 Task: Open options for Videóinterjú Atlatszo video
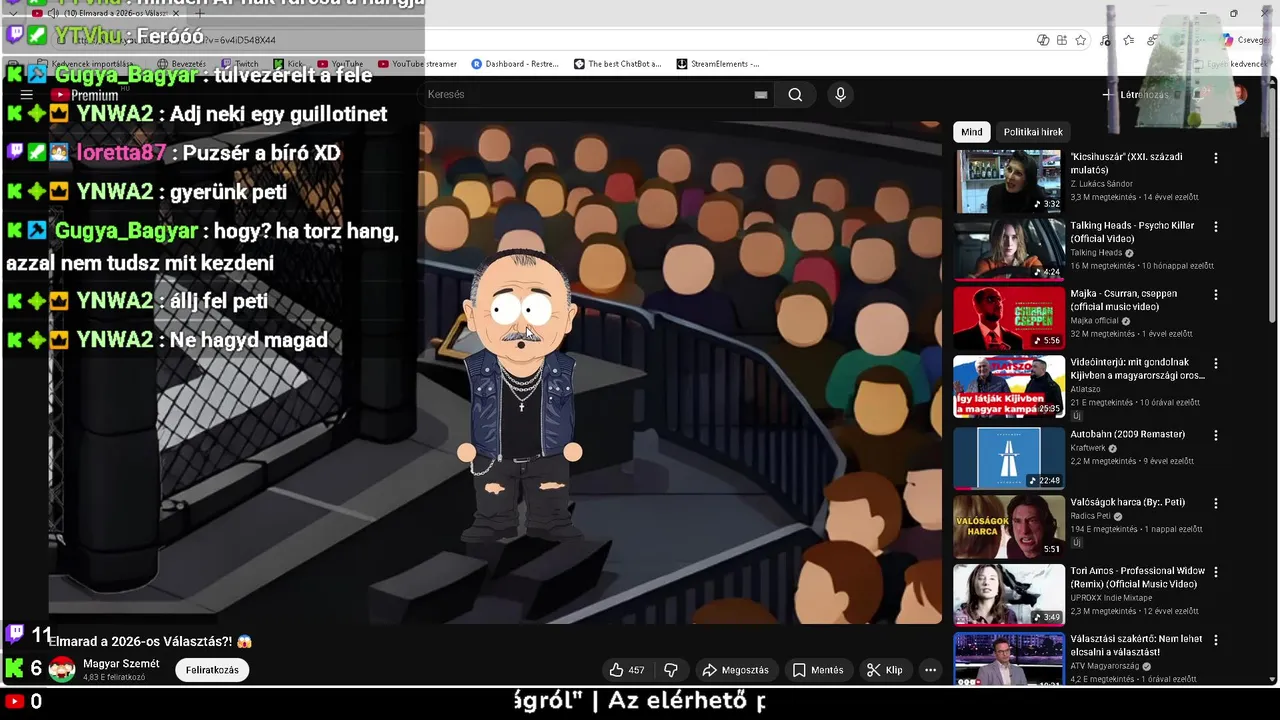click(x=1216, y=364)
